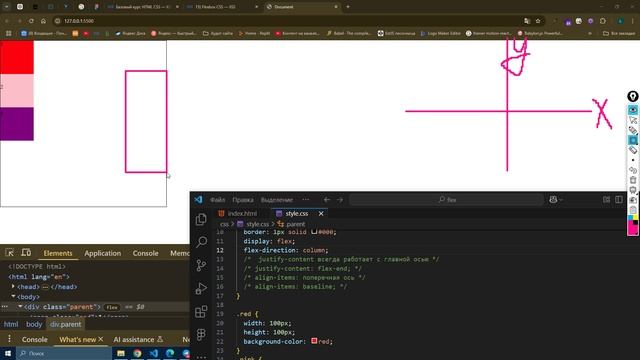The width and height of the screenshot is (640, 360).
Task: Close the What's new drawer tab
Action: (x=100, y=339)
